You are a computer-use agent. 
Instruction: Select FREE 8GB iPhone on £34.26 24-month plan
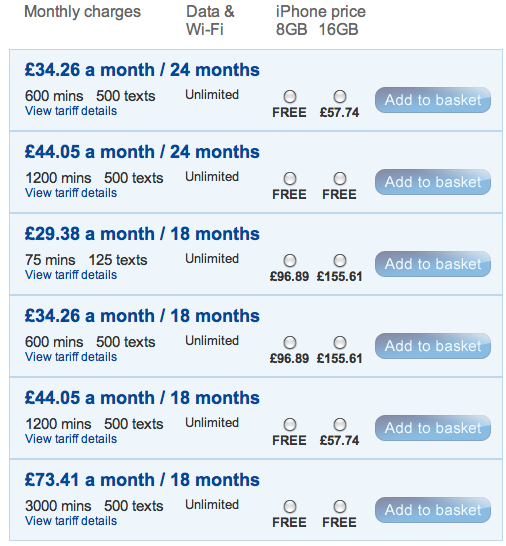(289, 96)
